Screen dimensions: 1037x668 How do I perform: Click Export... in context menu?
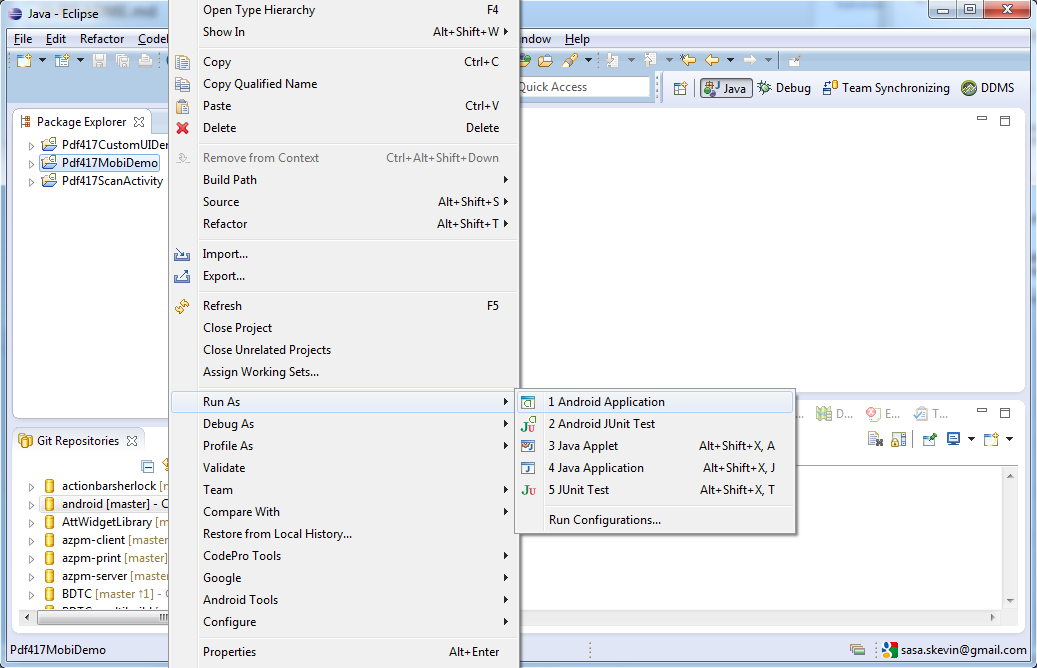pyautogui.click(x=343, y=276)
